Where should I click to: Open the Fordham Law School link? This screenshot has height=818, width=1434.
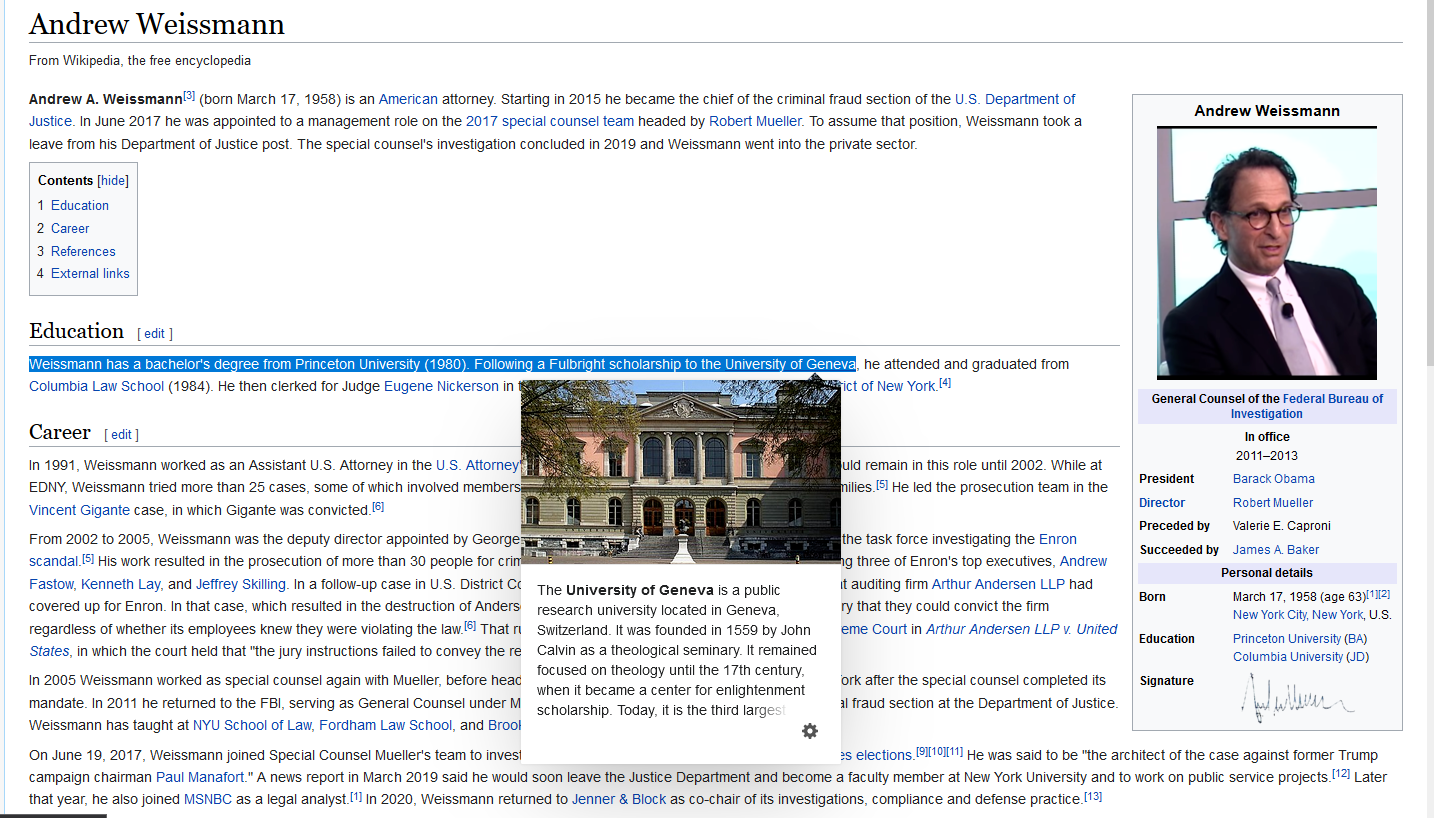click(x=386, y=725)
